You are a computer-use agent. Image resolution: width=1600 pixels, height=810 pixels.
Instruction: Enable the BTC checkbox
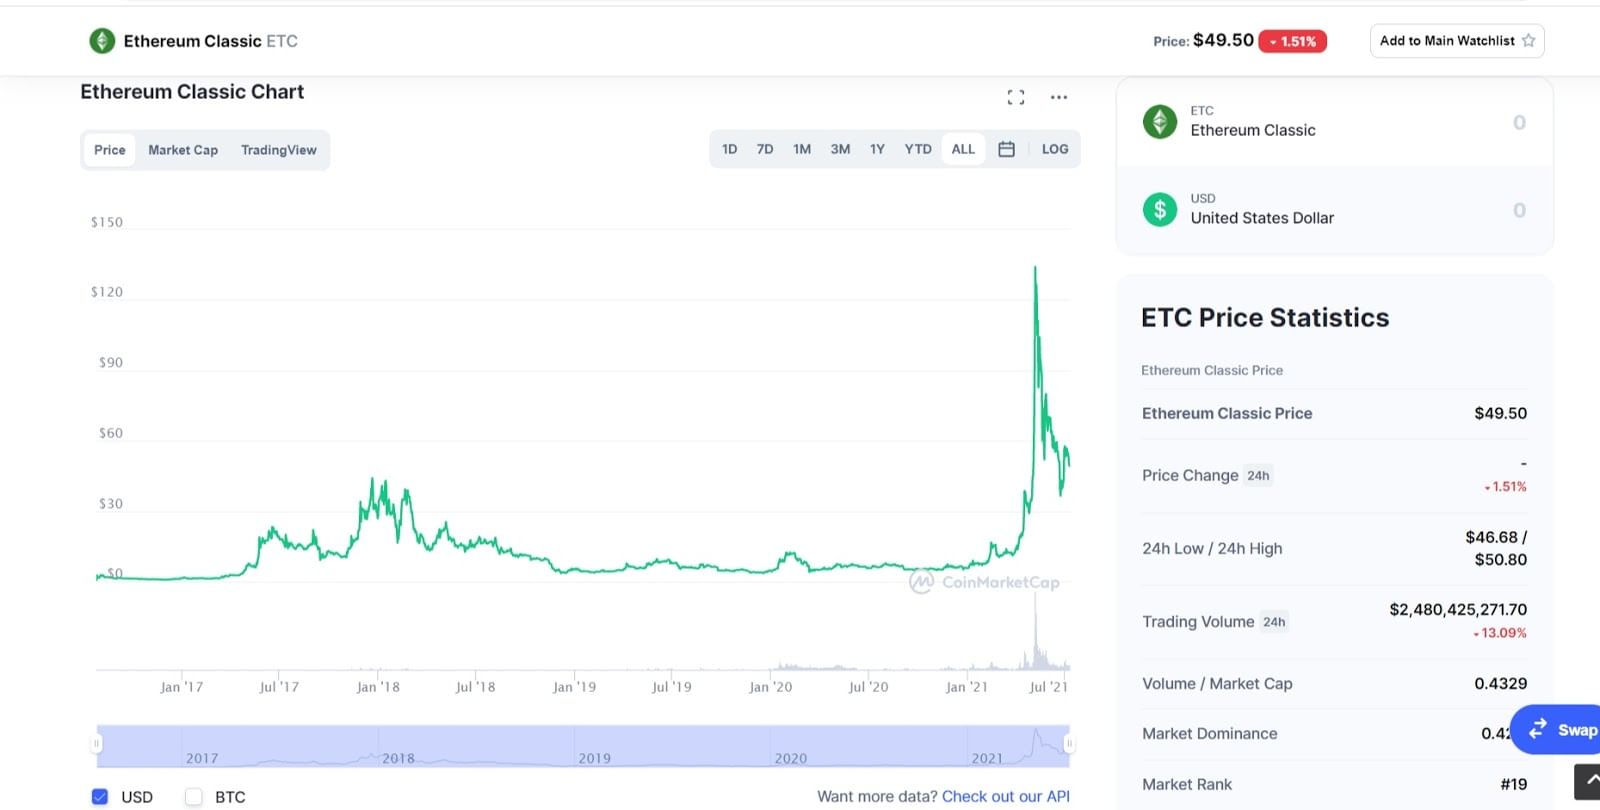[193, 796]
